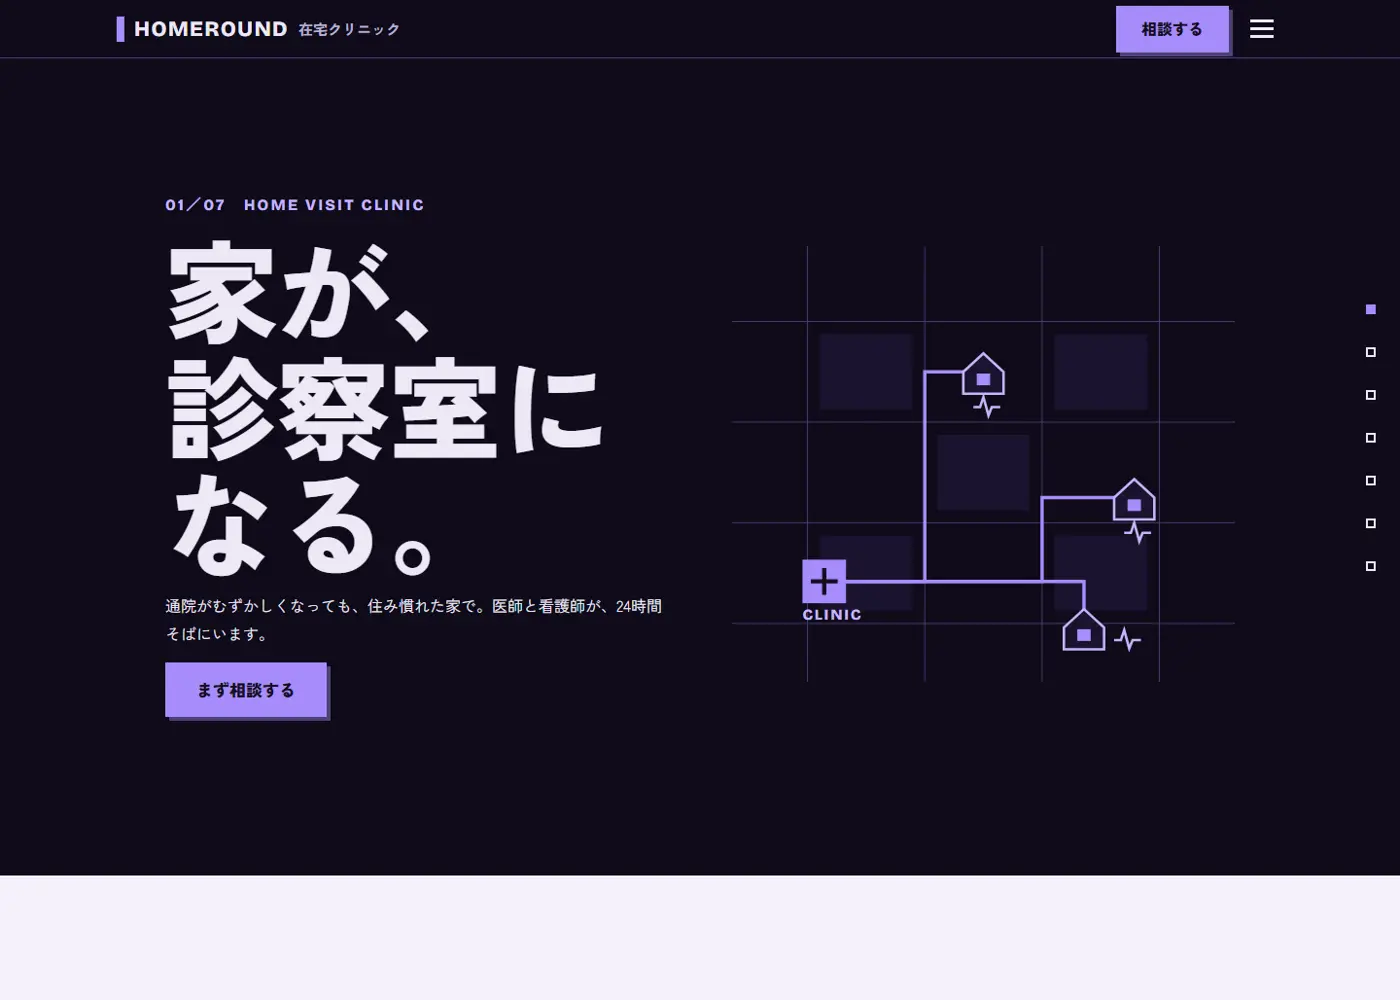This screenshot has width=1400, height=1000.
Task: Click the bottom house icon on the map
Action: pos(1084,630)
